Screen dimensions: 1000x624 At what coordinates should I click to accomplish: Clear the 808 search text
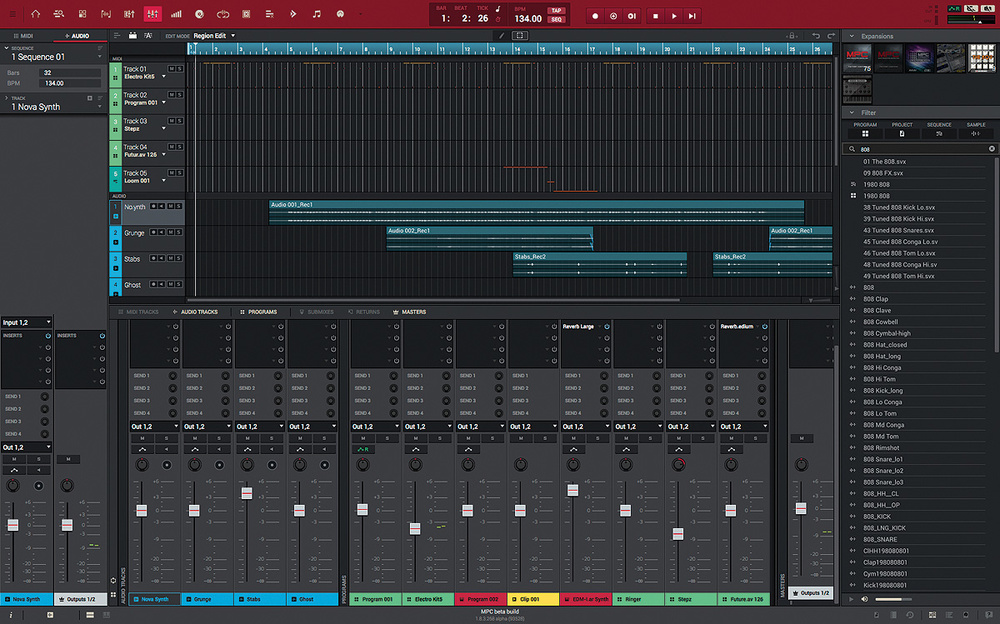tap(992, 149)
